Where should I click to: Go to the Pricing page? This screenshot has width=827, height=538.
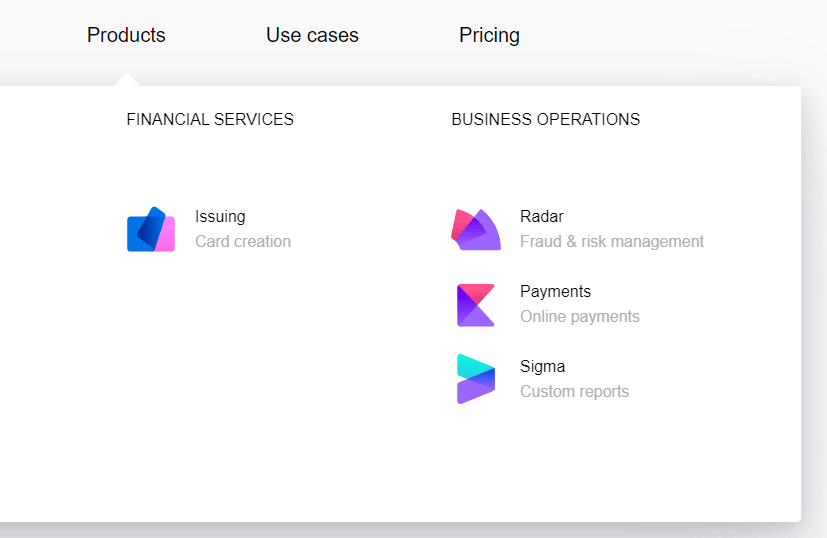pyautogui.click(x=489, y=35)
